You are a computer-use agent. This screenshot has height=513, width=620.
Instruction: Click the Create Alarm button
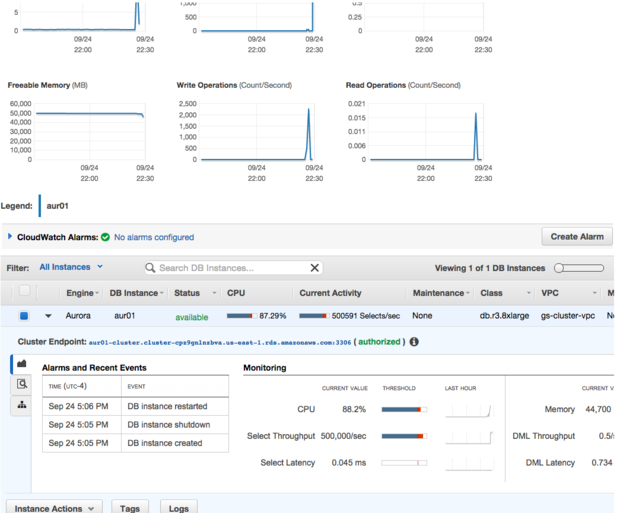point(577,237)
